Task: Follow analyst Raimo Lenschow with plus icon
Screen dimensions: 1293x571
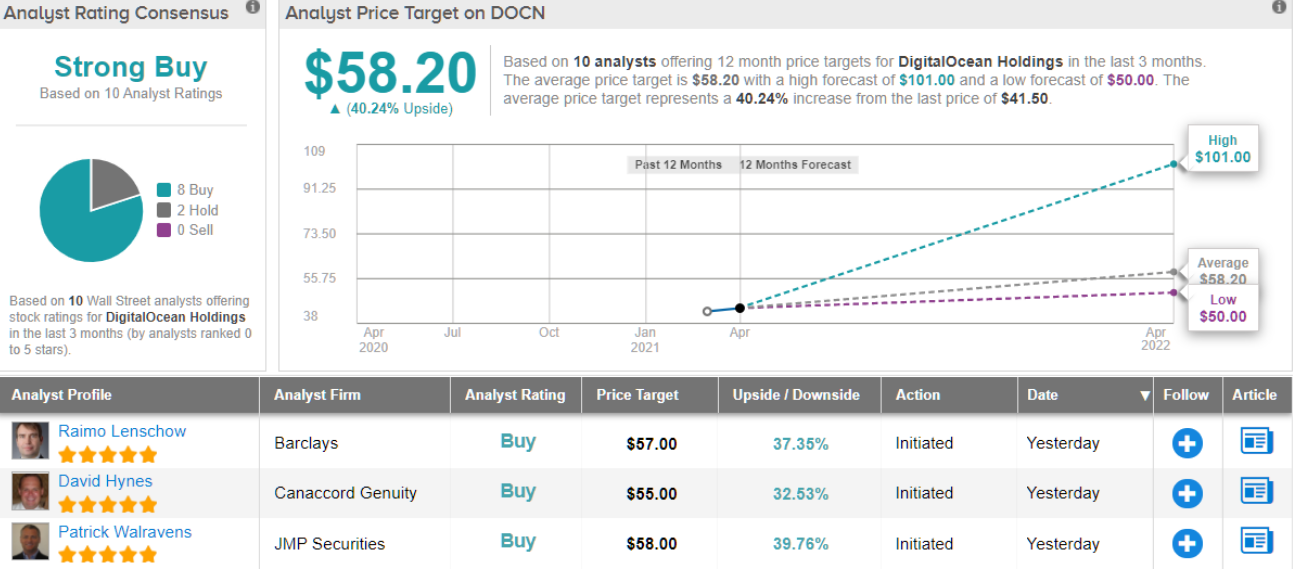Action: click(x=1187, y=442)
